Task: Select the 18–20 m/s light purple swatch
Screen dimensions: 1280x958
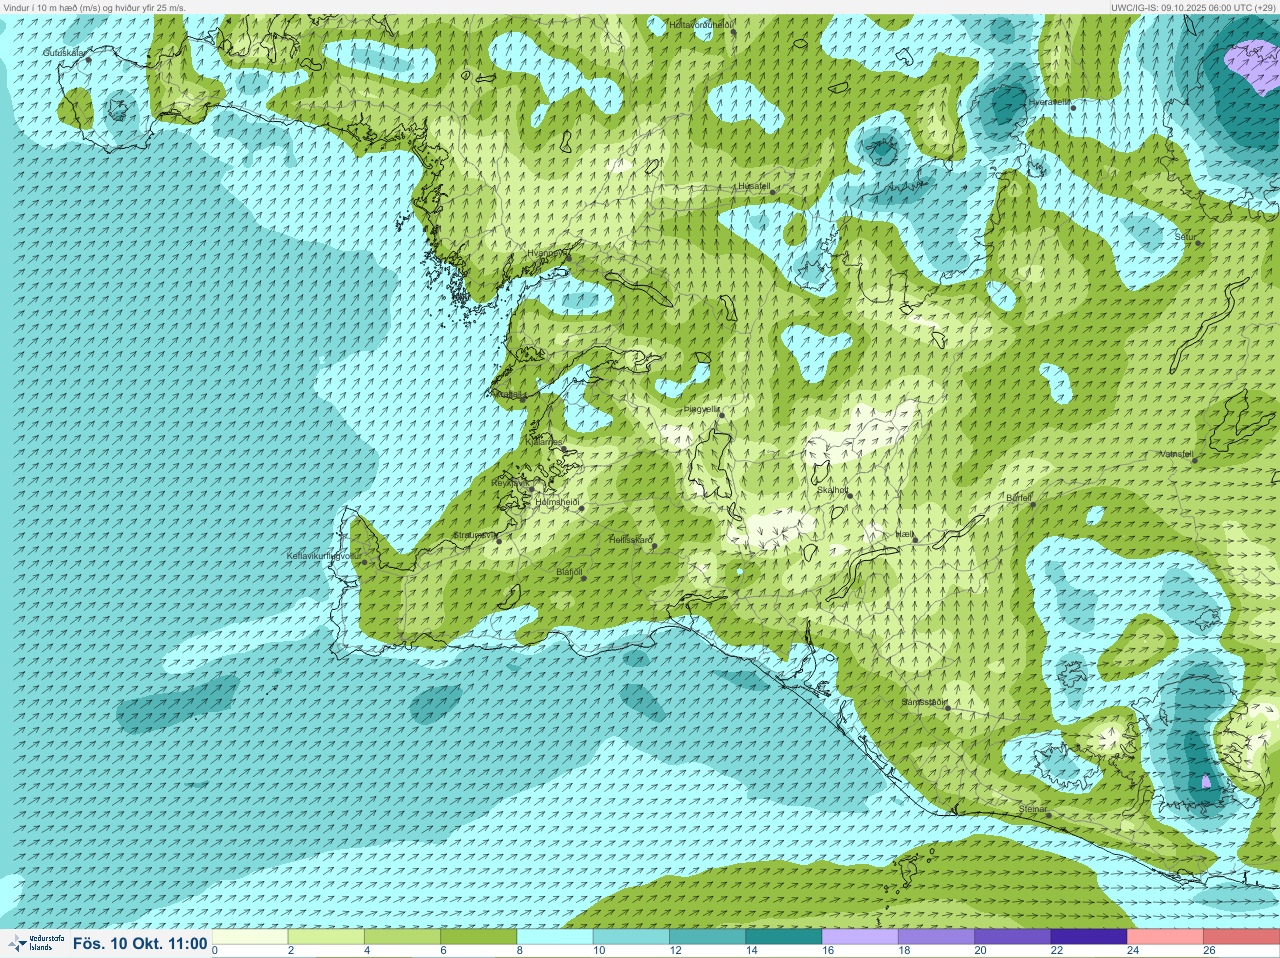Action: click(936, 937)
